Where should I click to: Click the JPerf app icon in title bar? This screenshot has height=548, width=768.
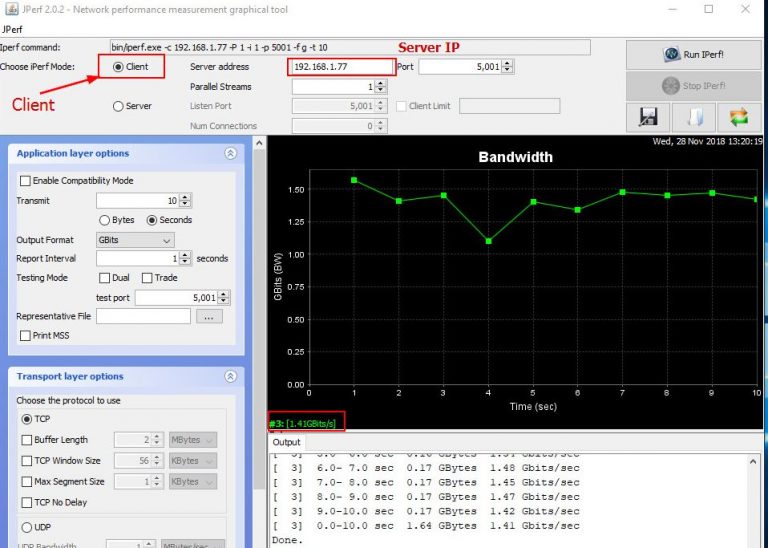point(11,9)
